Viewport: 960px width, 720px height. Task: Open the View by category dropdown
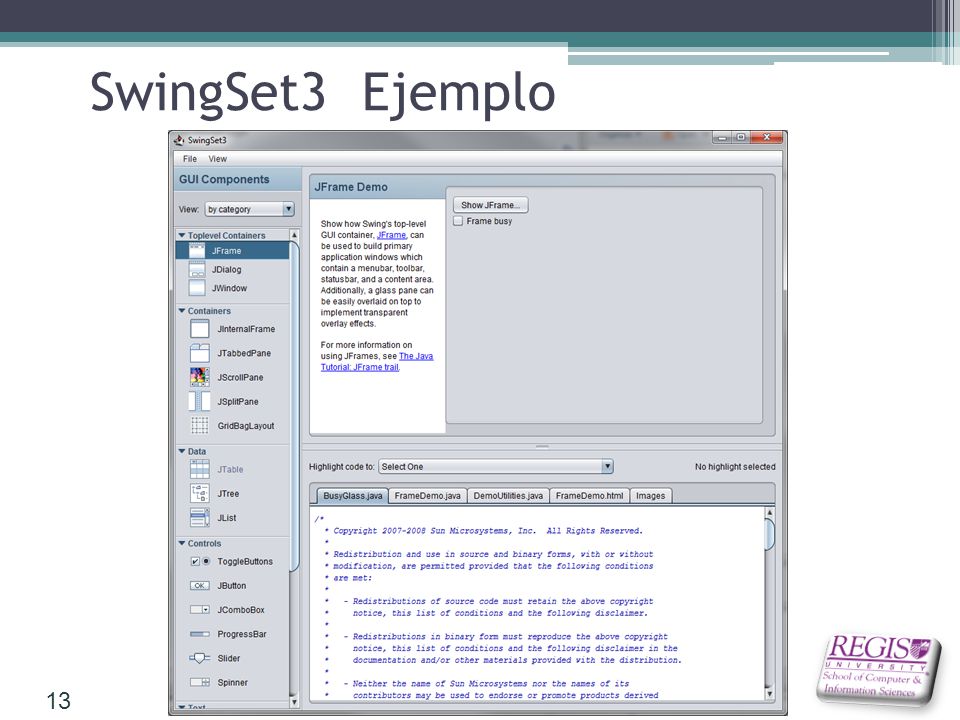click(x=250, y=209)
